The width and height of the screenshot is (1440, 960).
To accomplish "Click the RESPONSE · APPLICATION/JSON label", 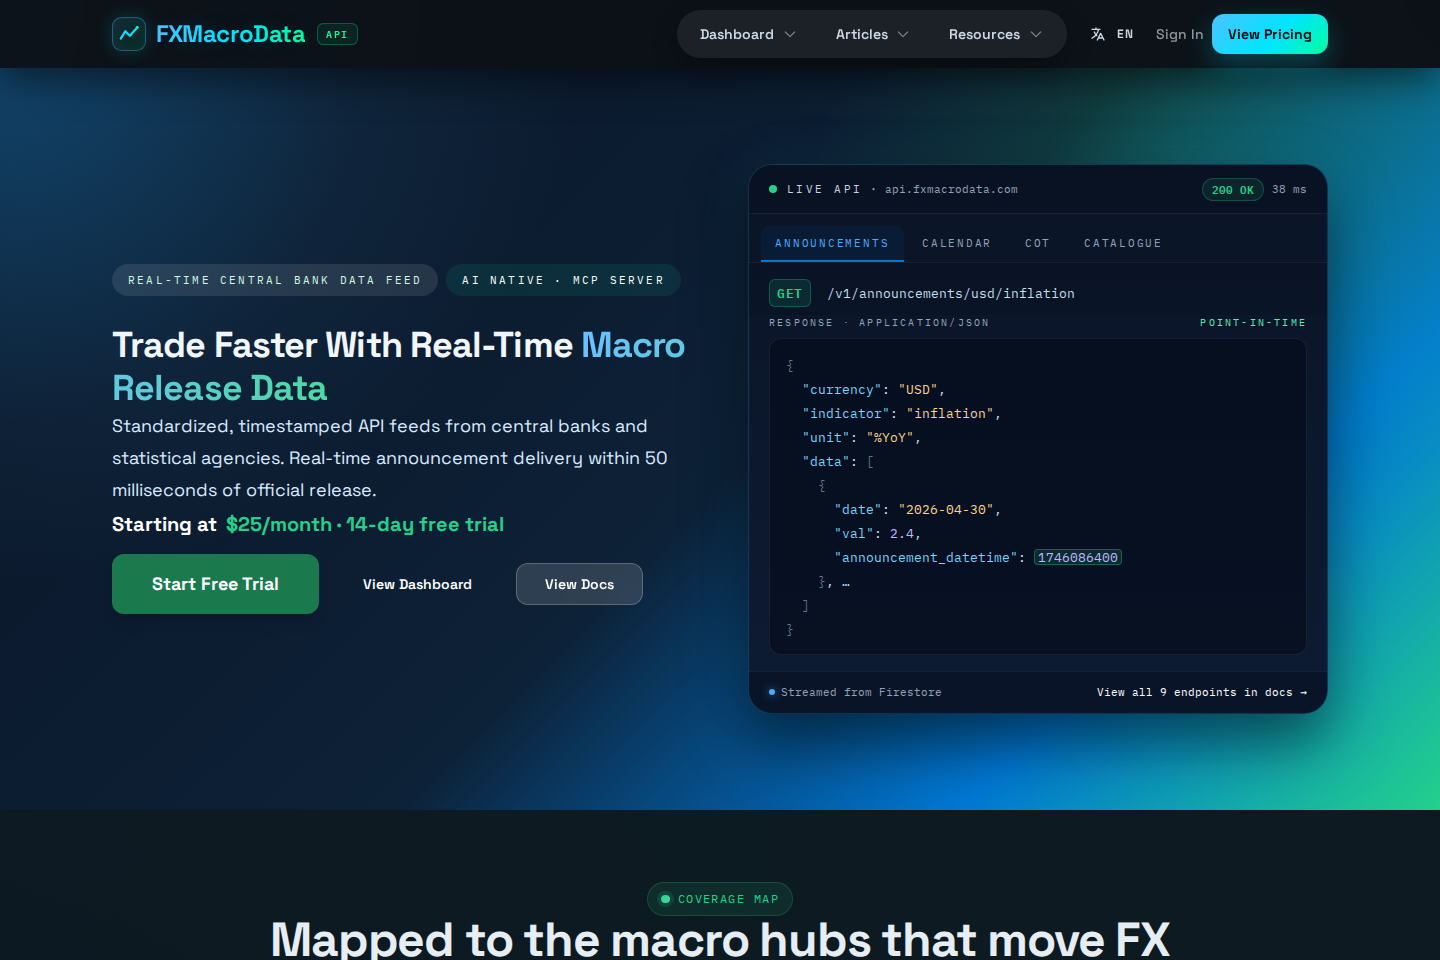I will 879,323.
